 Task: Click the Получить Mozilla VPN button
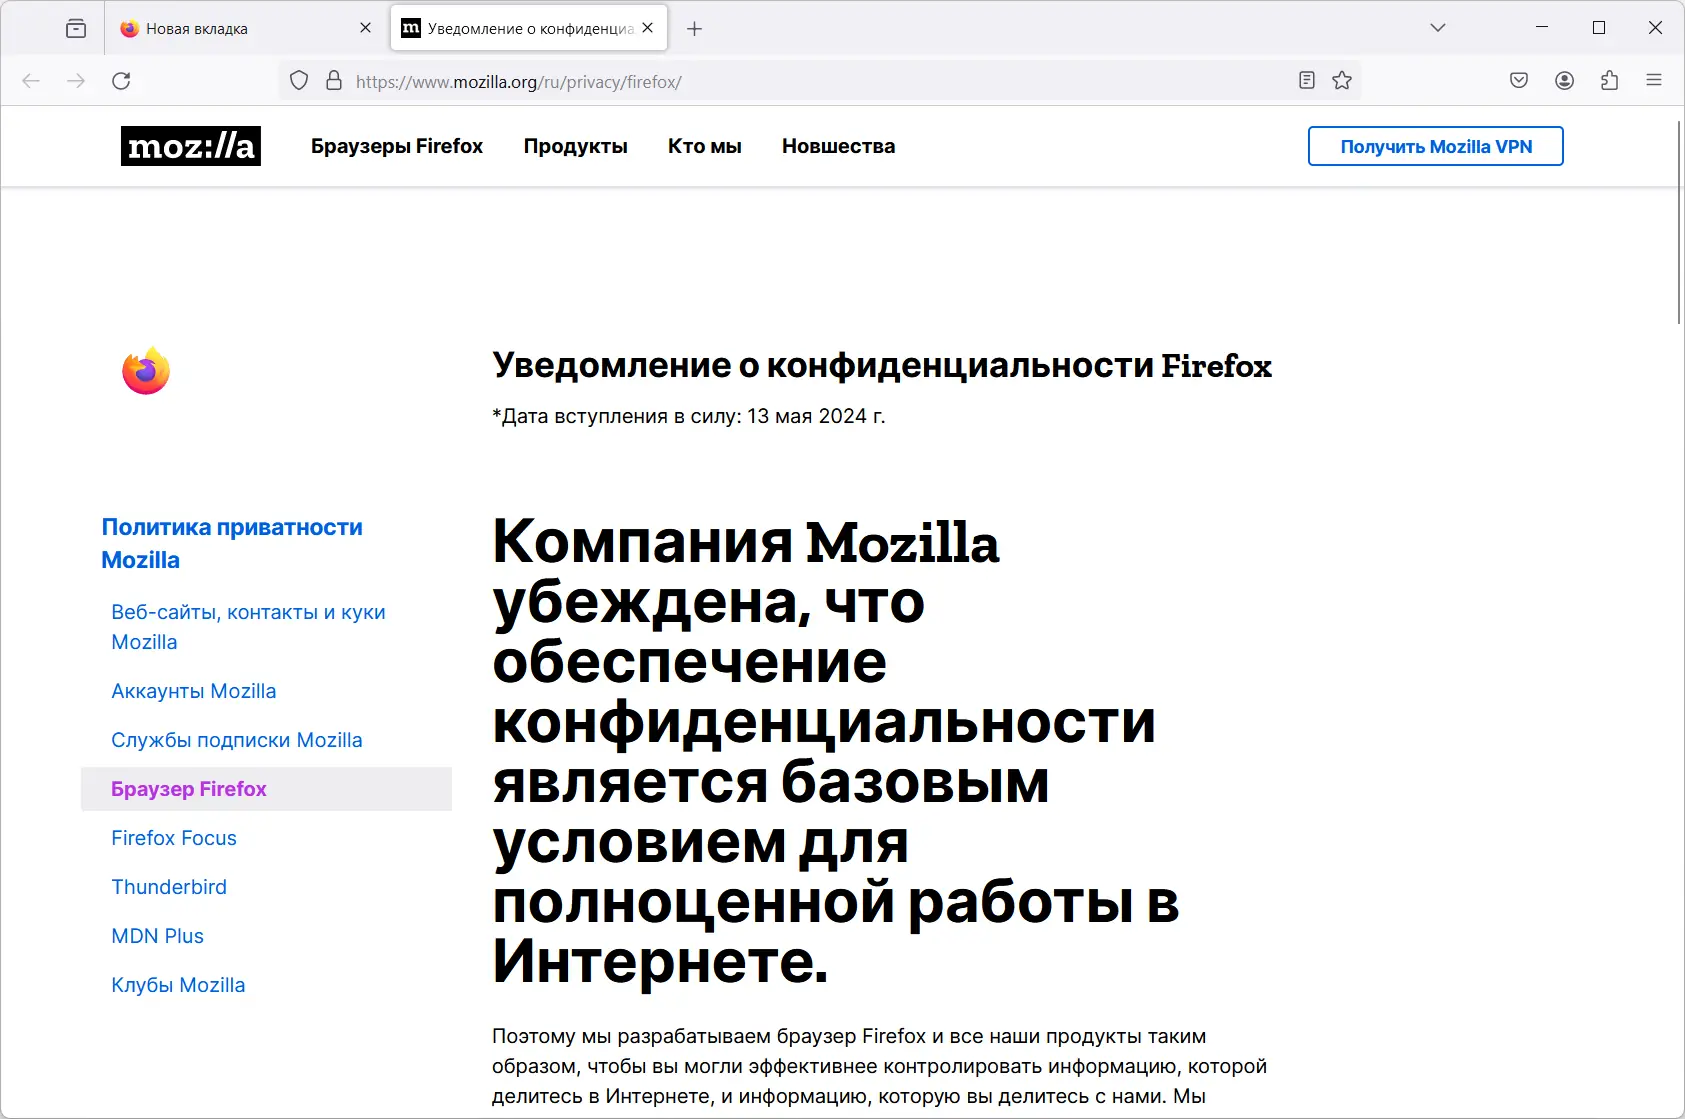[1435, 146]
